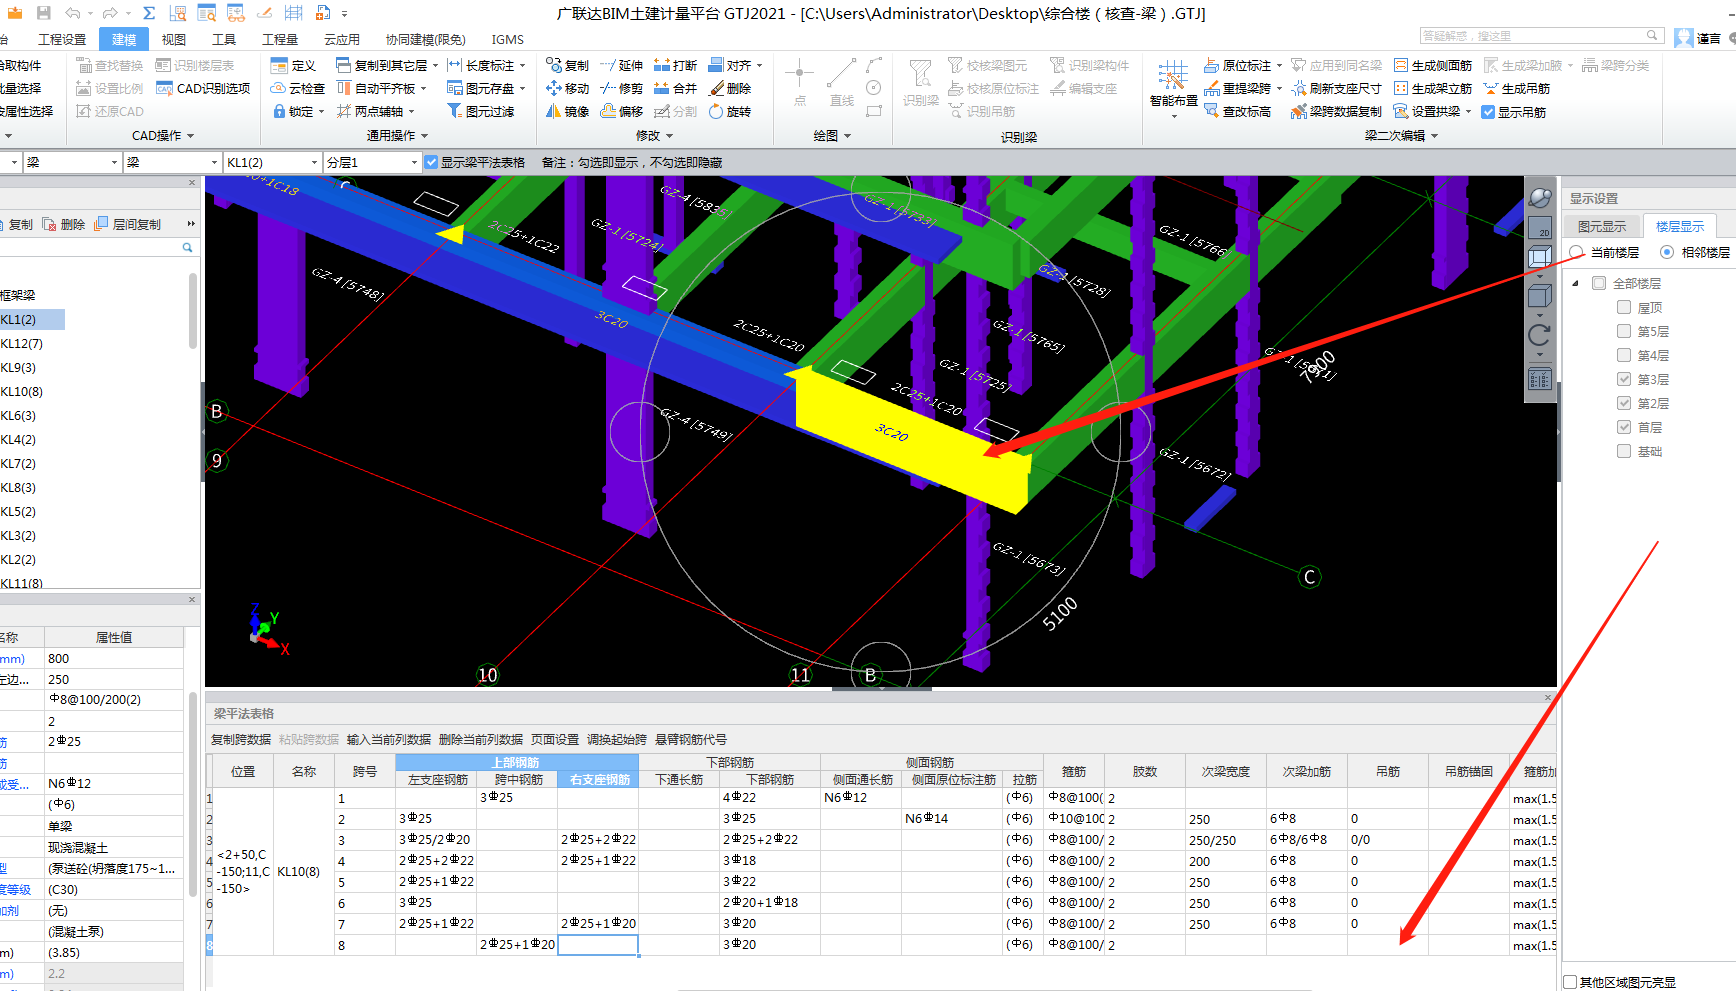Click 页面设置 button
Screen dimensions: 1736x991
555,739
